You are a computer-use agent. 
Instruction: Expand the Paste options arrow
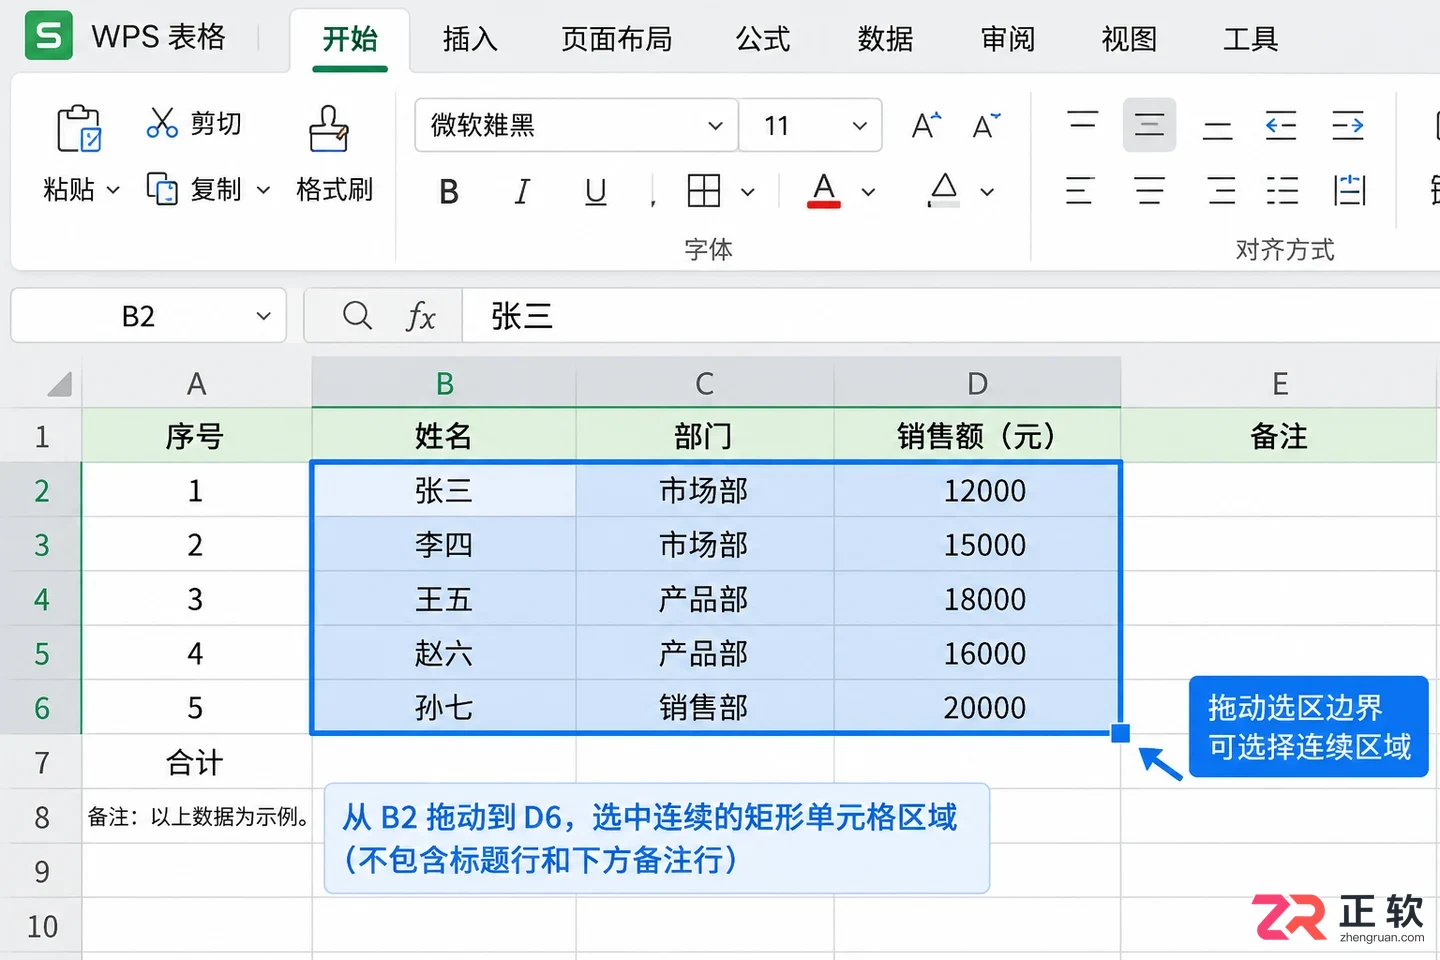click(x=113, y=189)
